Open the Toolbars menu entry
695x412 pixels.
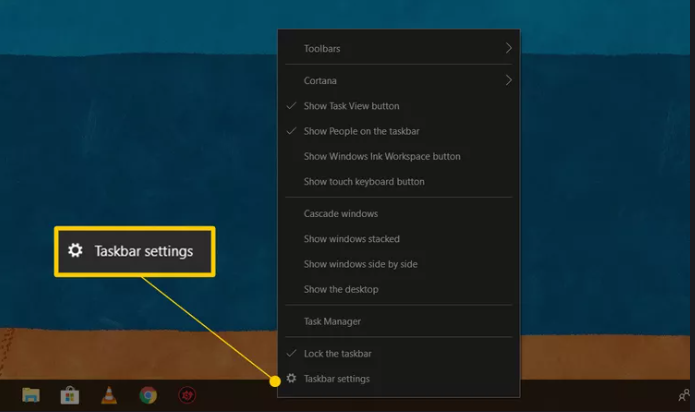click(399, 48)
